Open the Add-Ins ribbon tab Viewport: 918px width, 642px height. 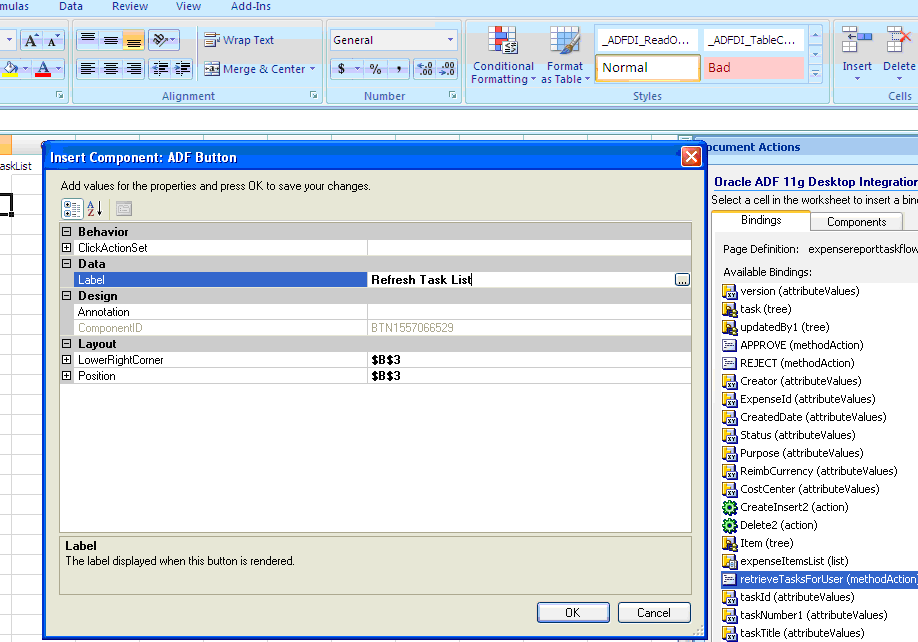click(x=251, y=6)
